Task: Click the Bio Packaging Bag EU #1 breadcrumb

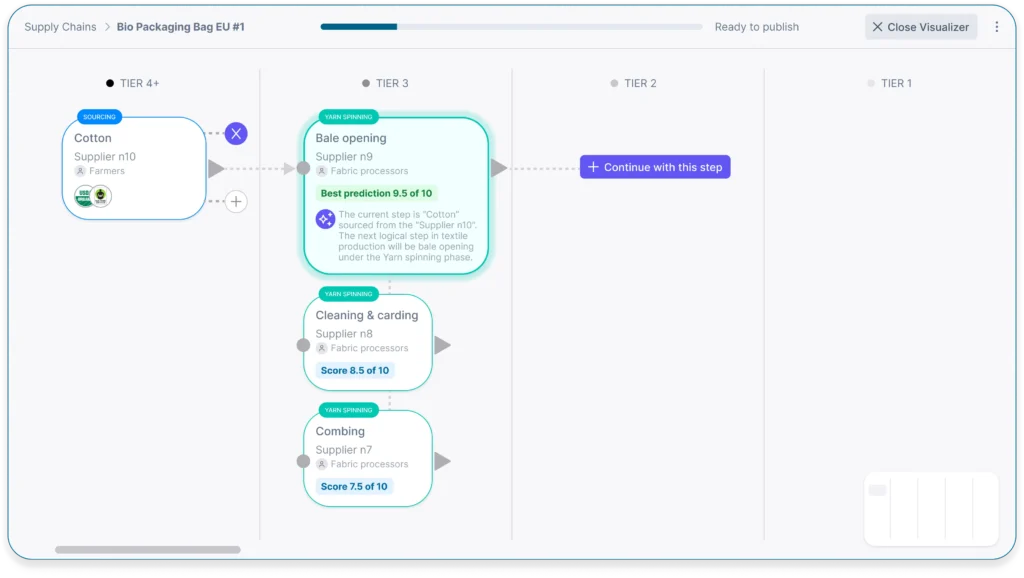Action: [x=180, y=27]
